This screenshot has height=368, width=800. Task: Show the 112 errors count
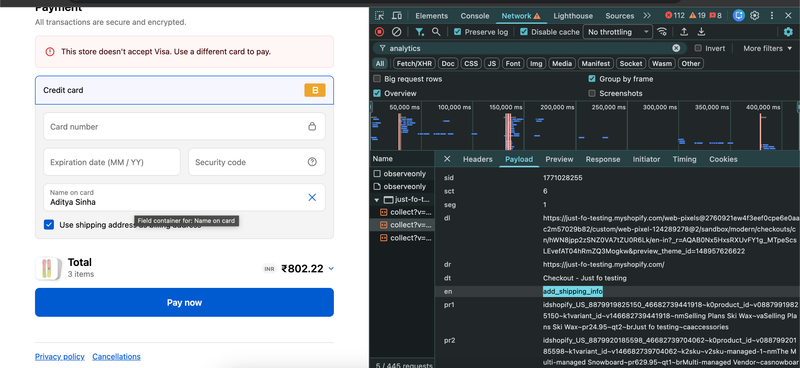[675, 15]
